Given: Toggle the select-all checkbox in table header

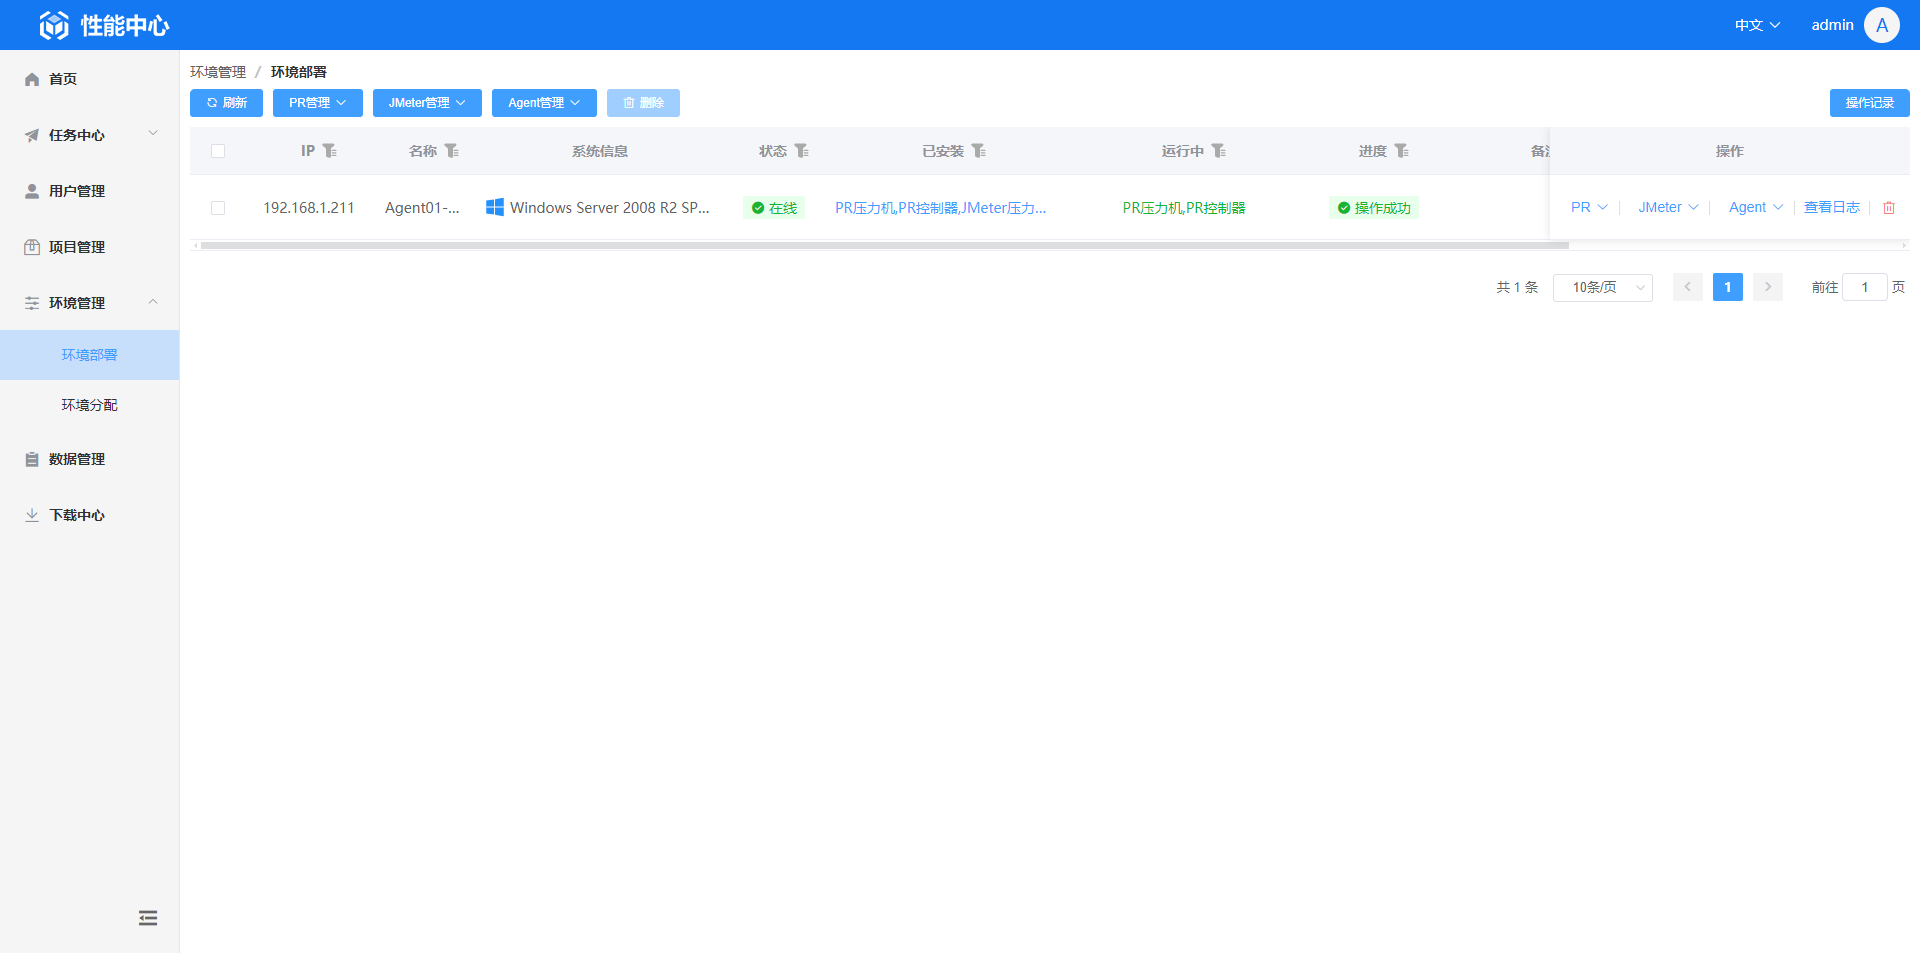Looking at the screenshot, I should click(218, 151).
